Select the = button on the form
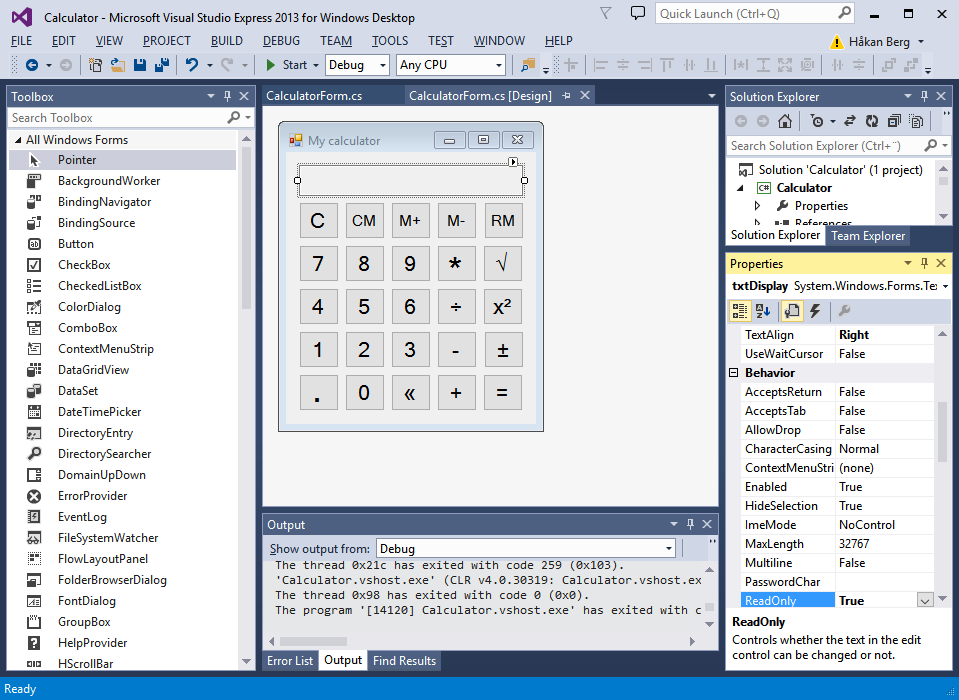Screen dimensions: 959x700 [x=503, y=392]
